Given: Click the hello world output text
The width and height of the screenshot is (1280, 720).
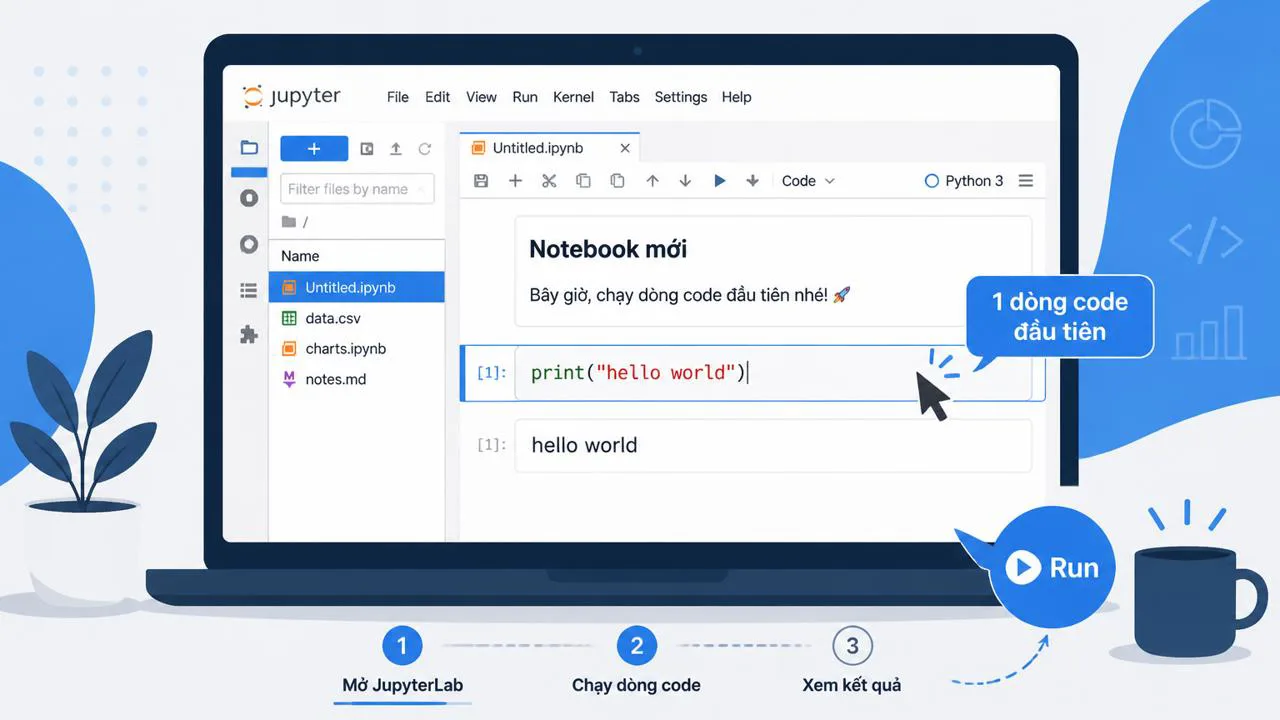Looking at the screenshot, I should tap(584, 445).
